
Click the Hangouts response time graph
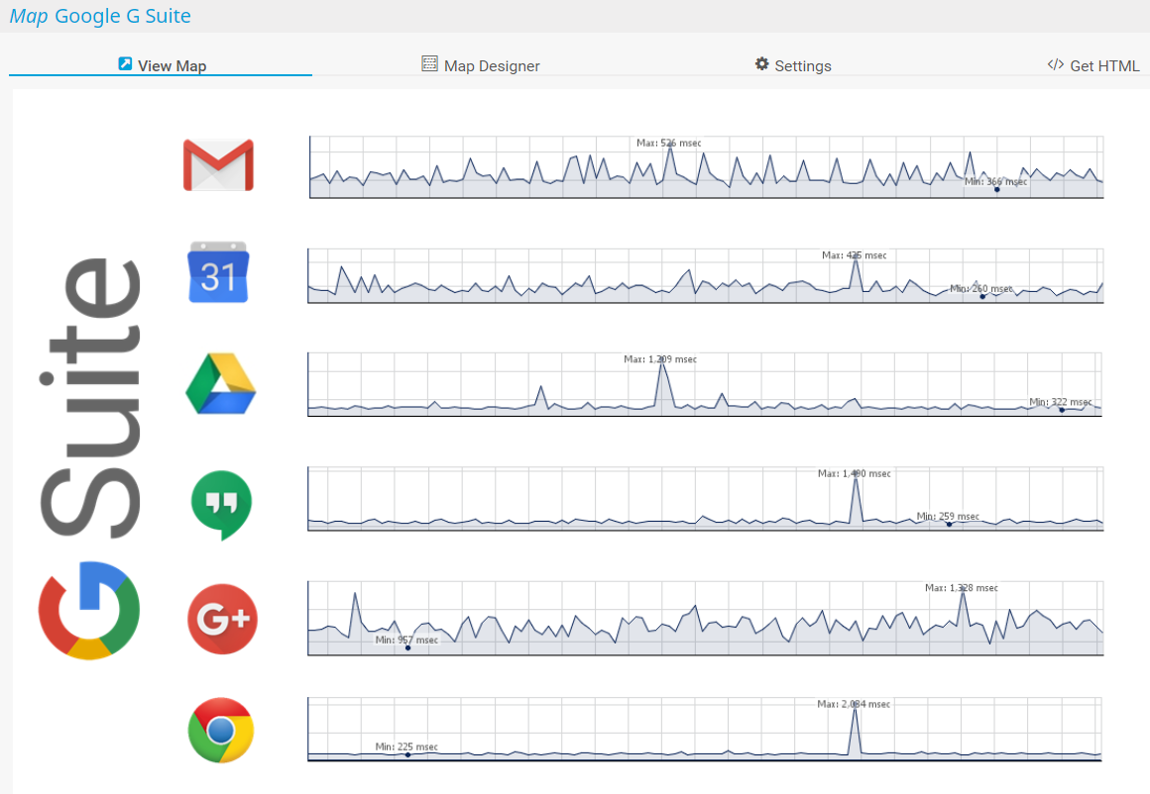705,499
